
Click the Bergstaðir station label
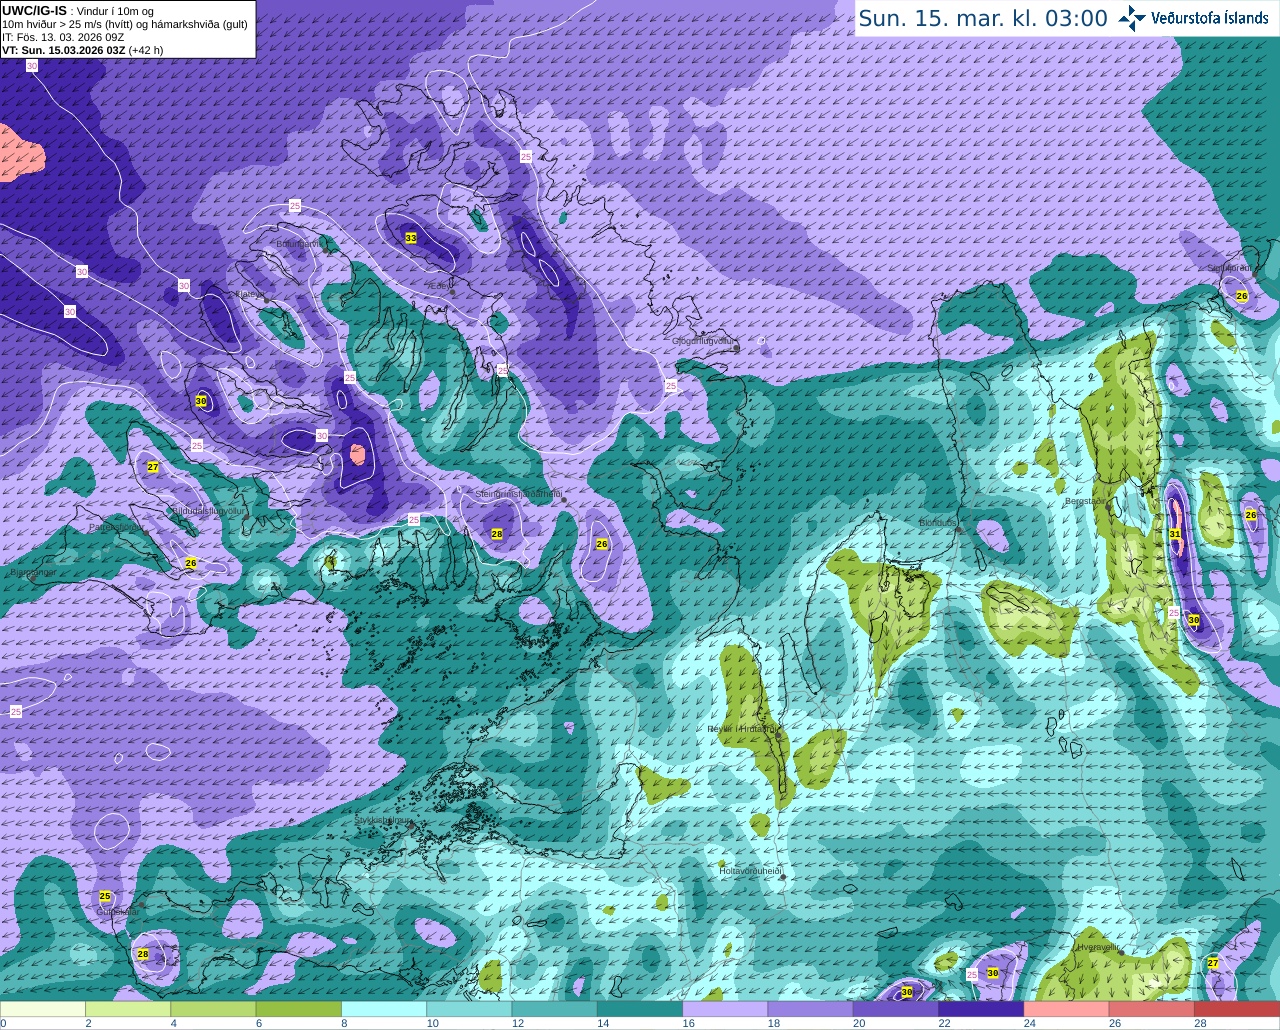pyautogui.click(x=1088, y=501)
